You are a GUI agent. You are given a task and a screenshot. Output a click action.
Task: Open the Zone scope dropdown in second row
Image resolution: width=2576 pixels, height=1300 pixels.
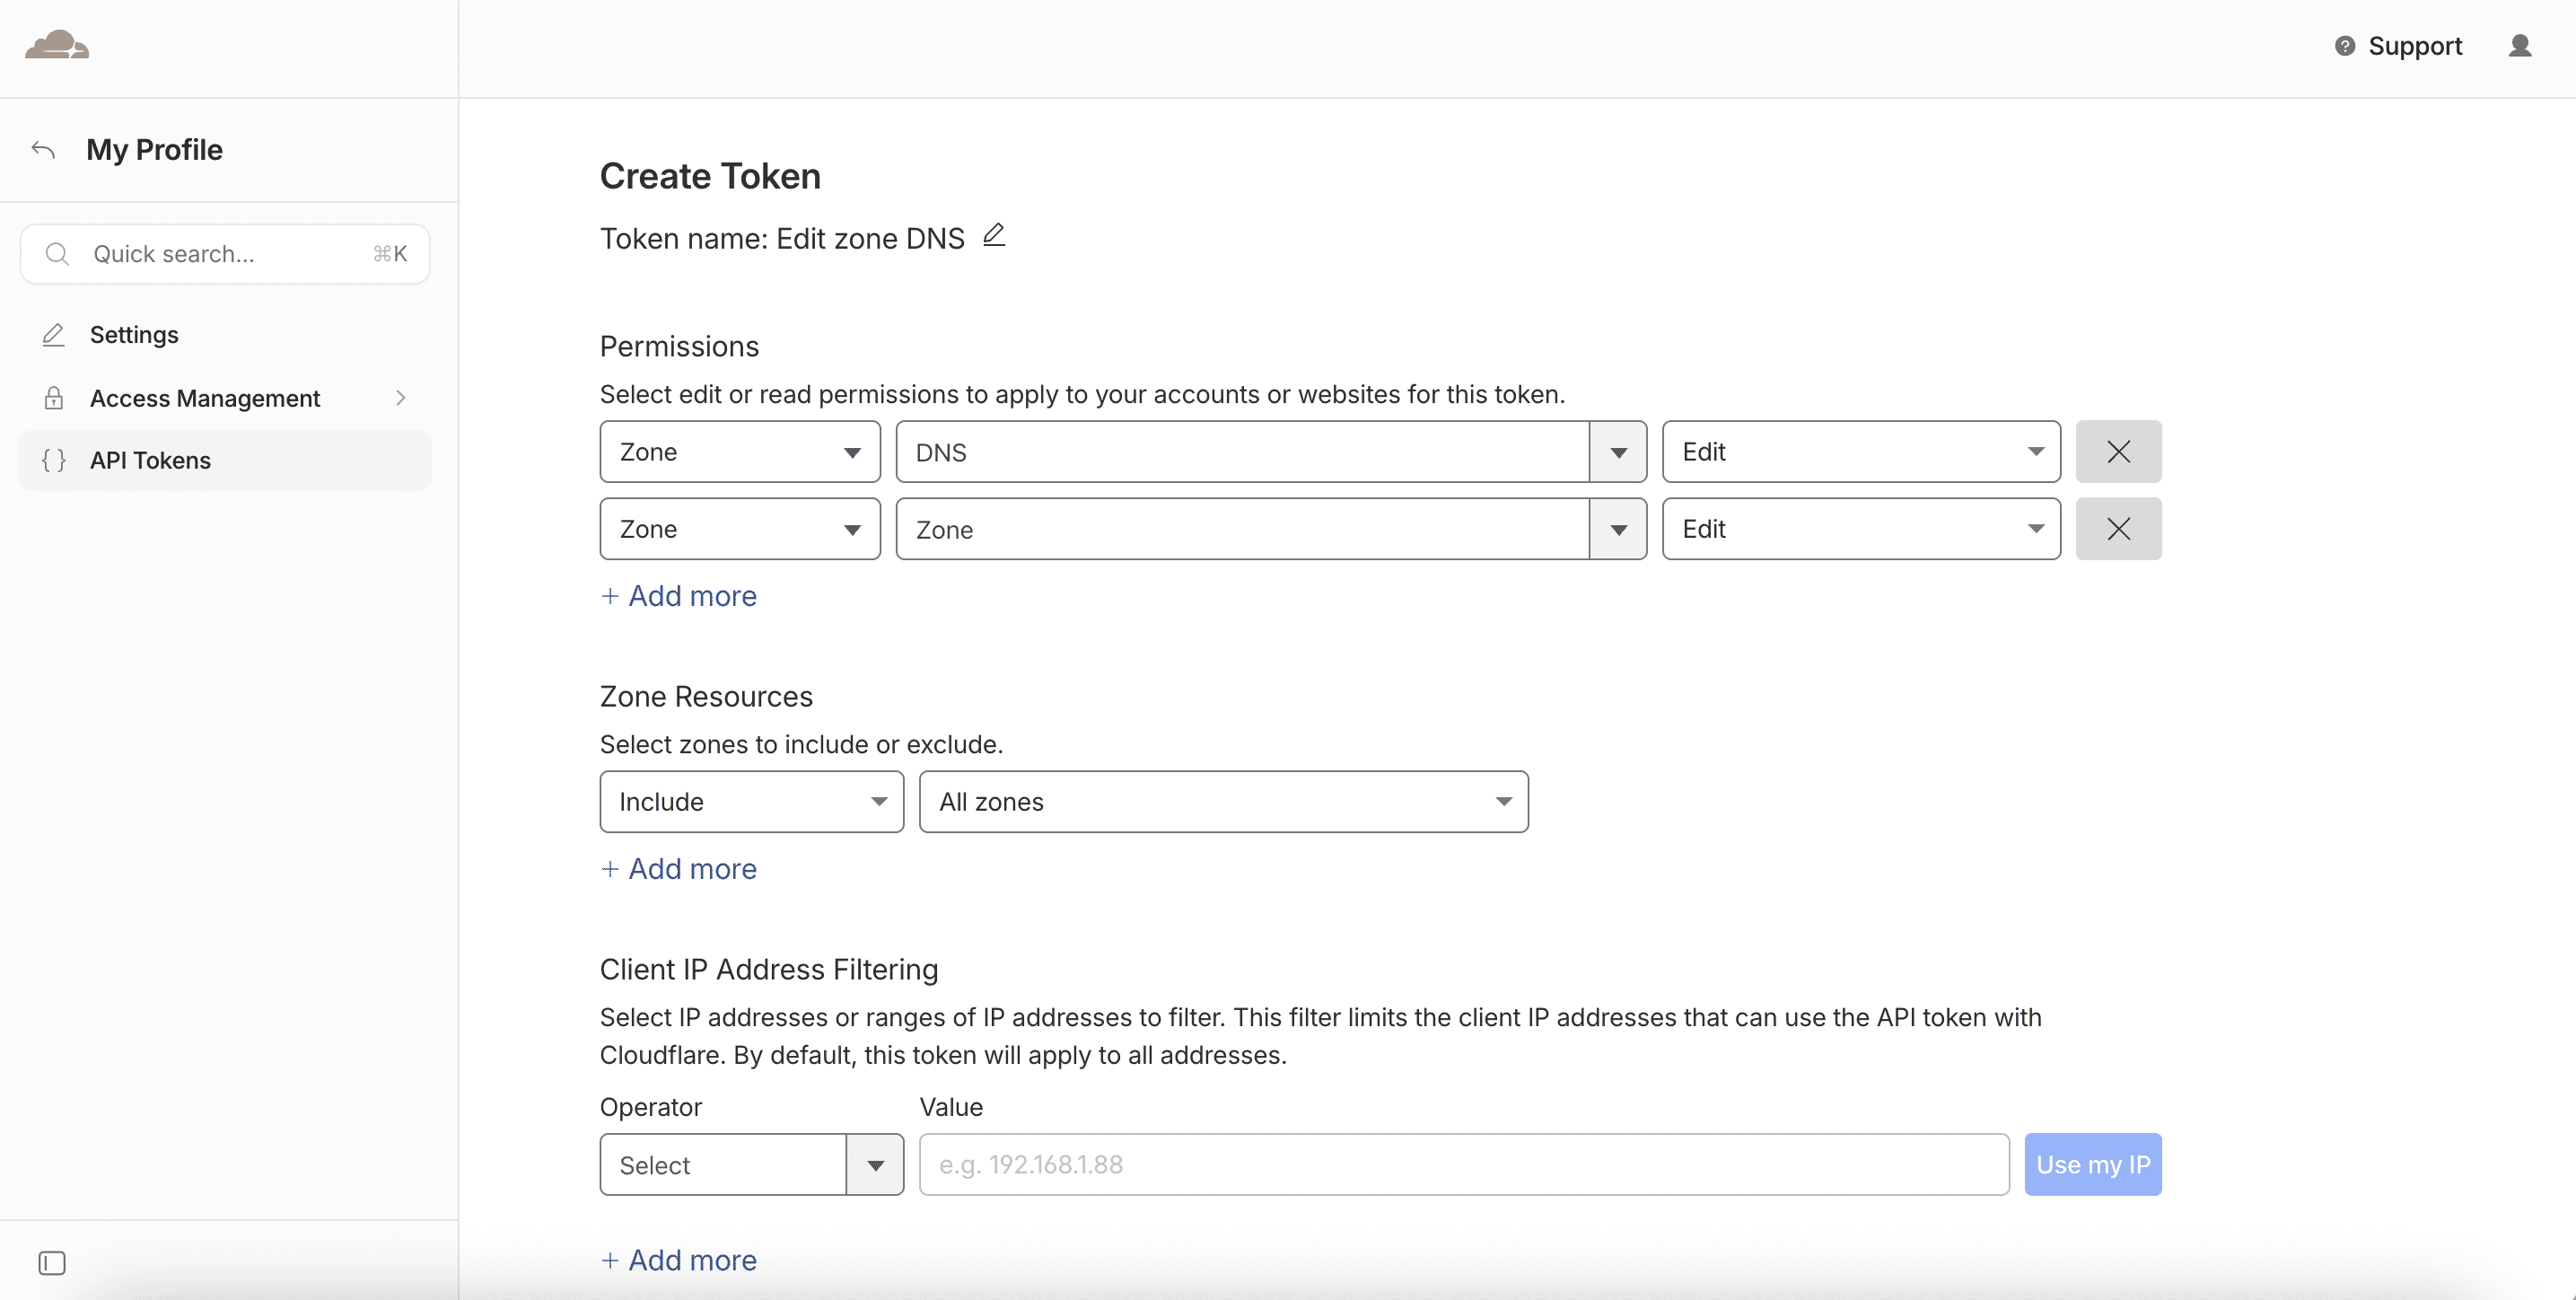(x=740, y=529)
